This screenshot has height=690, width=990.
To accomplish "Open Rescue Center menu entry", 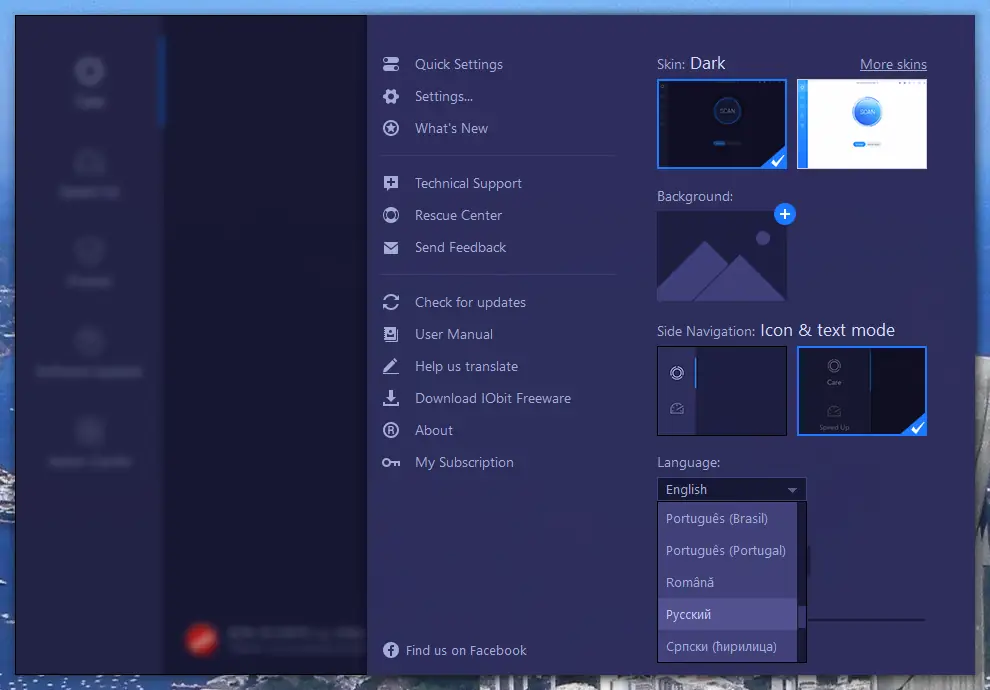I will (x=458, y=215).
